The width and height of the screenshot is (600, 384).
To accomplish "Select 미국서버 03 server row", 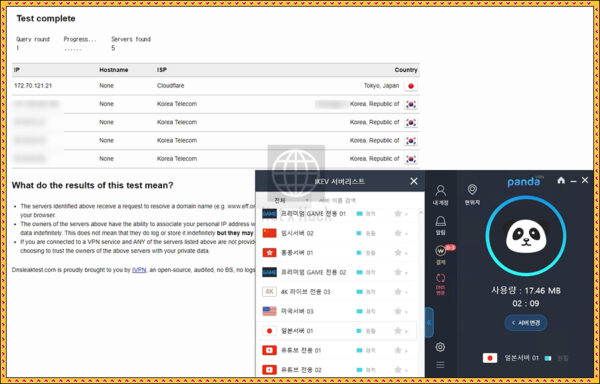I will [336, 311].
